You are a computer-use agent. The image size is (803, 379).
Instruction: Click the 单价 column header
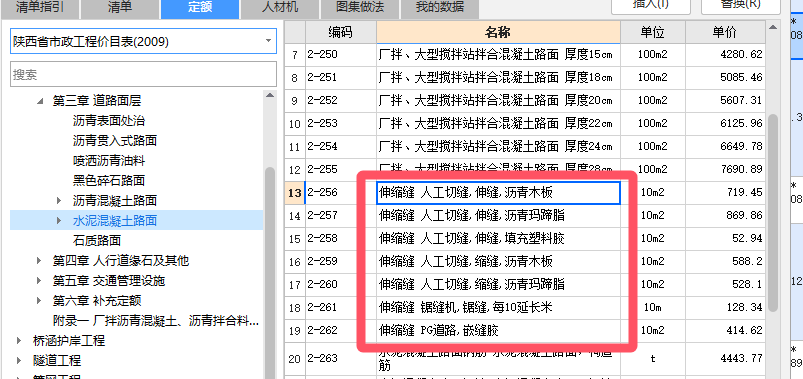coord(725,32)
